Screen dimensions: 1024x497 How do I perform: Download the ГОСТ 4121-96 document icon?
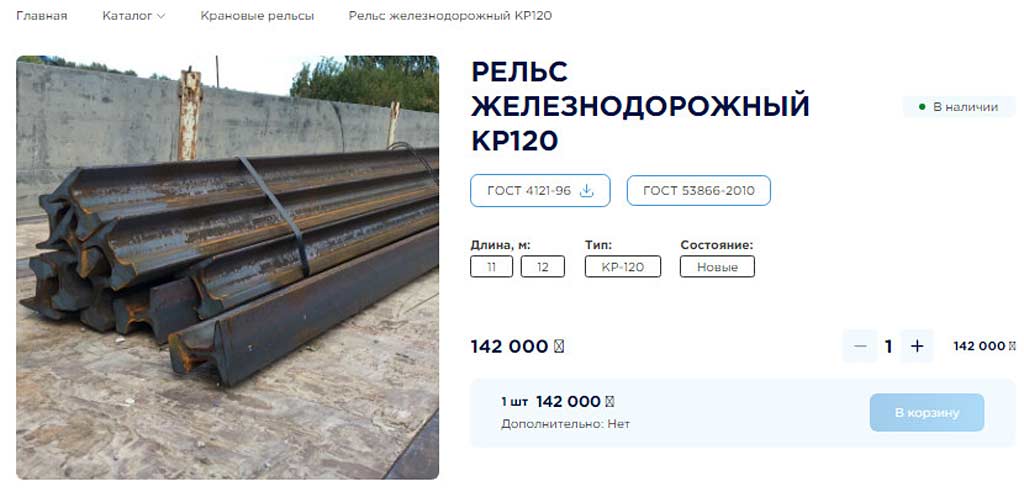coord(586,191)
